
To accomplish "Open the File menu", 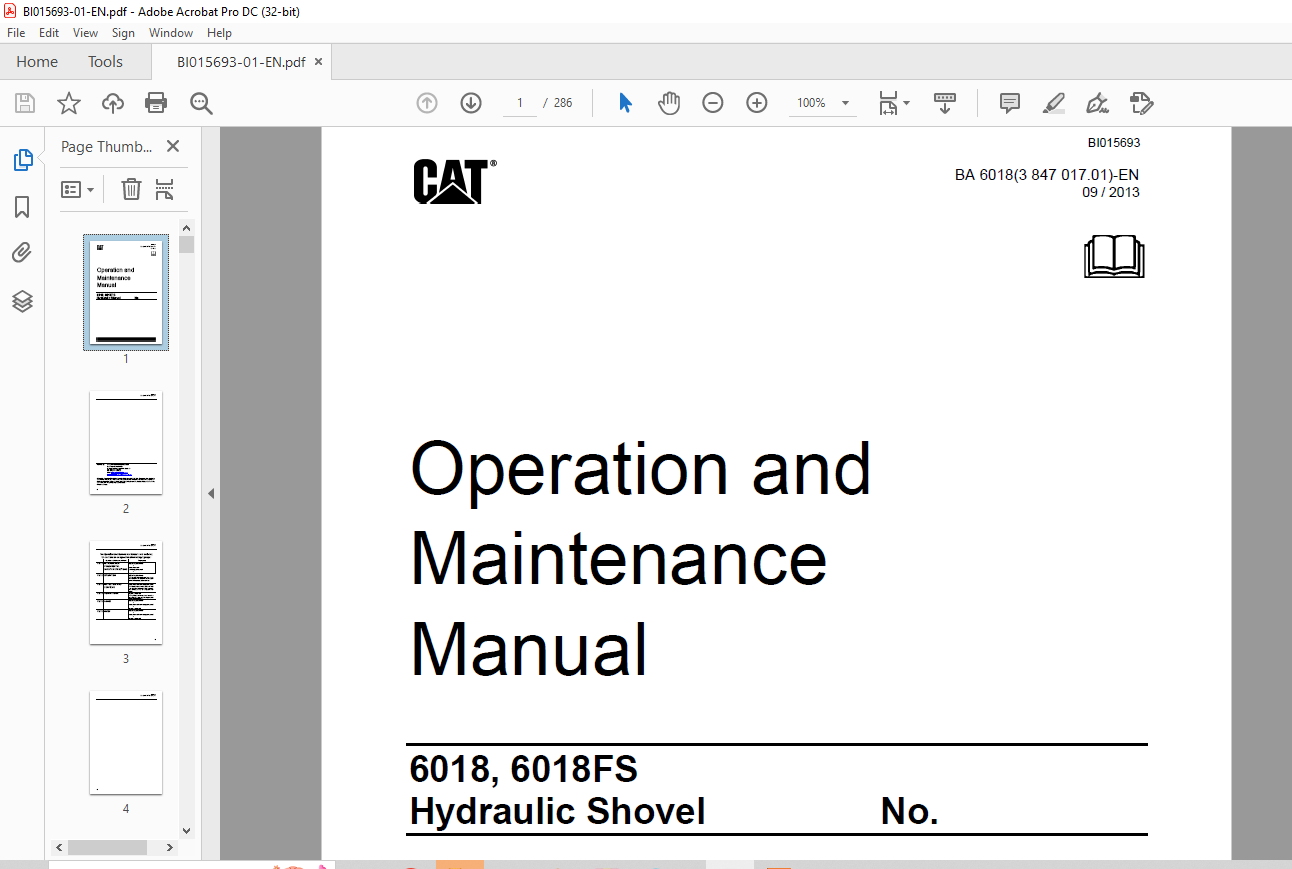I will click(x=16, y=33).
